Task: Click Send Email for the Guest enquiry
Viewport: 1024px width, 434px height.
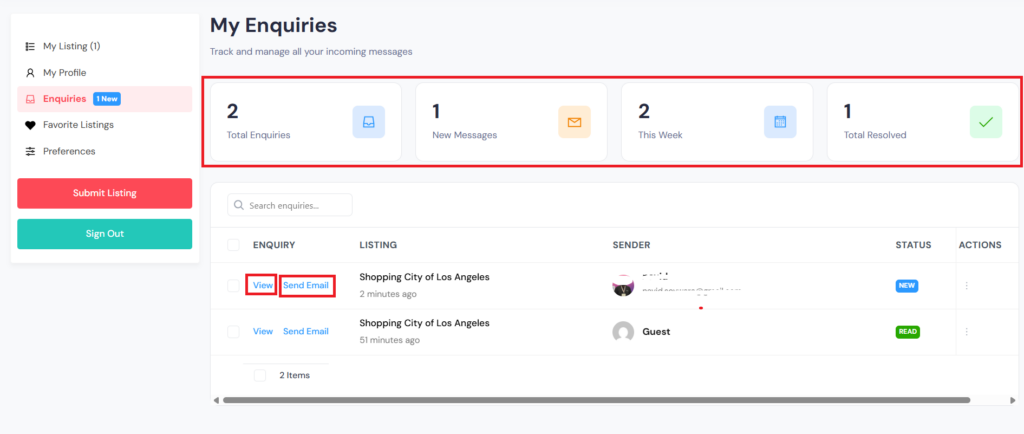Action: pos(305,332)
